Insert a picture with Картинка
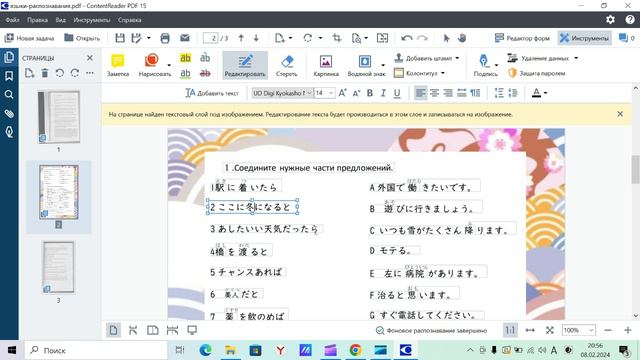 (x=326, y=65)
